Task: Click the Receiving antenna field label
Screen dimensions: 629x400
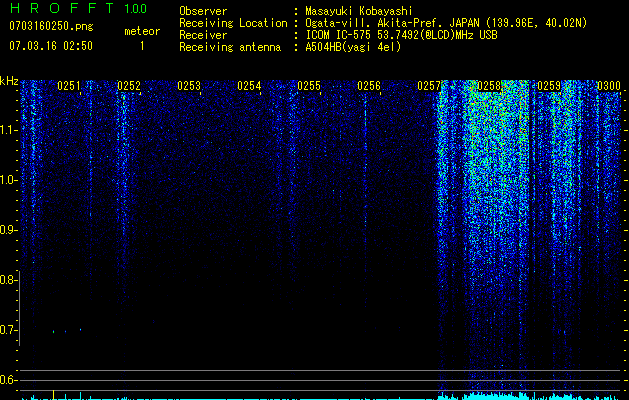Action: coord(230,47)
